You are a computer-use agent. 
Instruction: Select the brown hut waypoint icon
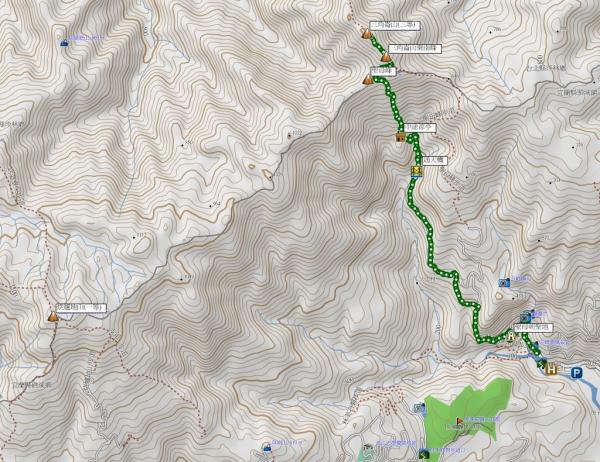(400, 137)
